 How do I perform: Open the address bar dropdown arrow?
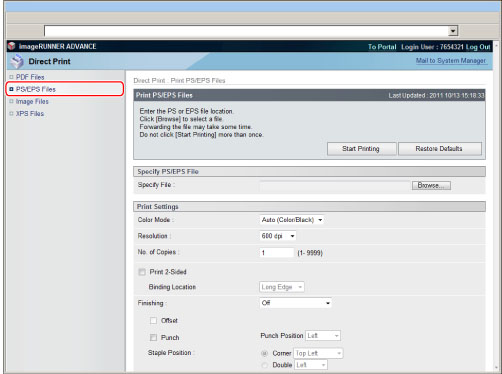[x=453, y=31]
